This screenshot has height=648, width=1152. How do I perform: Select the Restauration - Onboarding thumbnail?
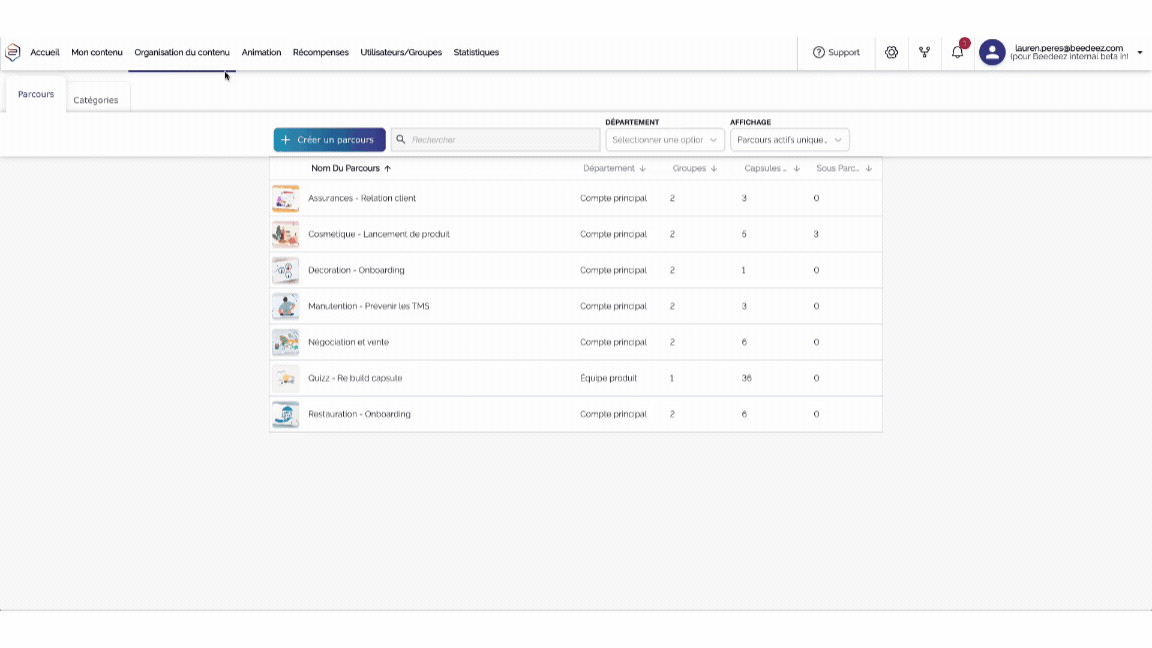(x=286, y=414)
